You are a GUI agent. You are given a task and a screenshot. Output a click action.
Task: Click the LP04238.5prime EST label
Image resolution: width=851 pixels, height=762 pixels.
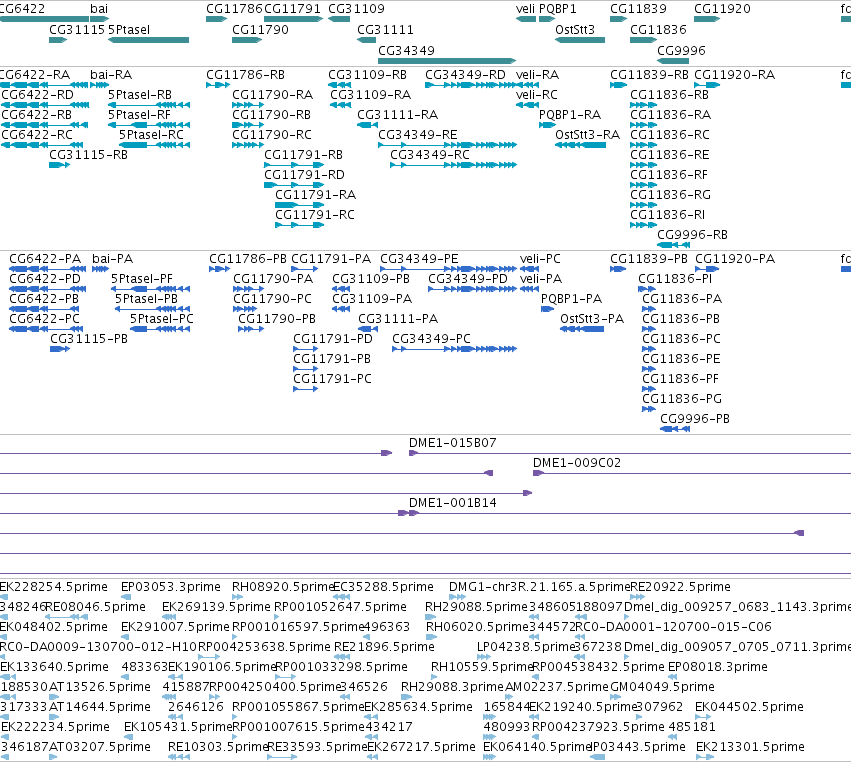[525, 646]
